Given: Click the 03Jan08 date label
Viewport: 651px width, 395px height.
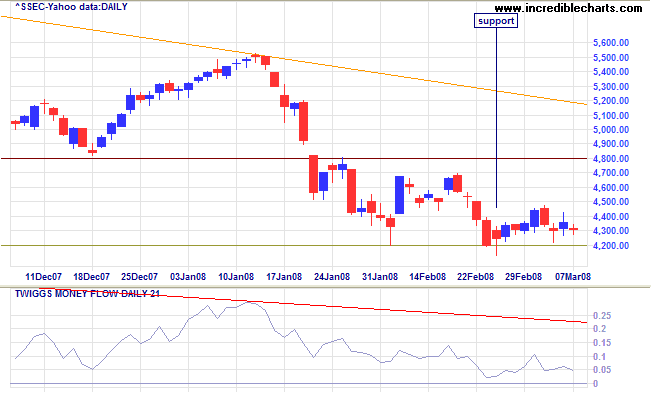Looking at the screenshot, I should 188,276.
